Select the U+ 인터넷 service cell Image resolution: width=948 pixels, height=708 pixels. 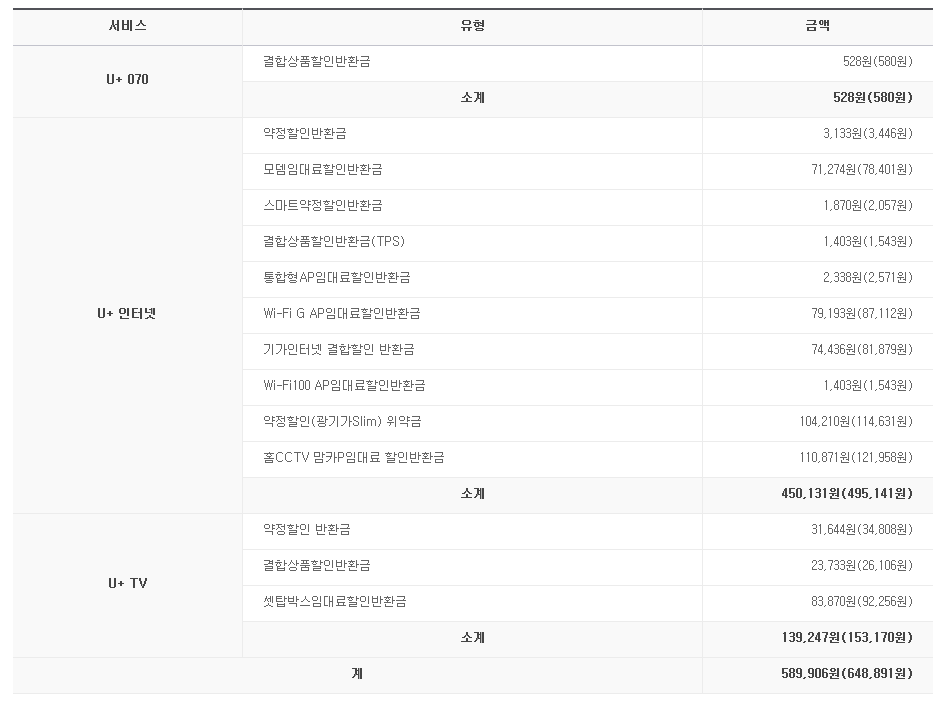coord(127,314)
